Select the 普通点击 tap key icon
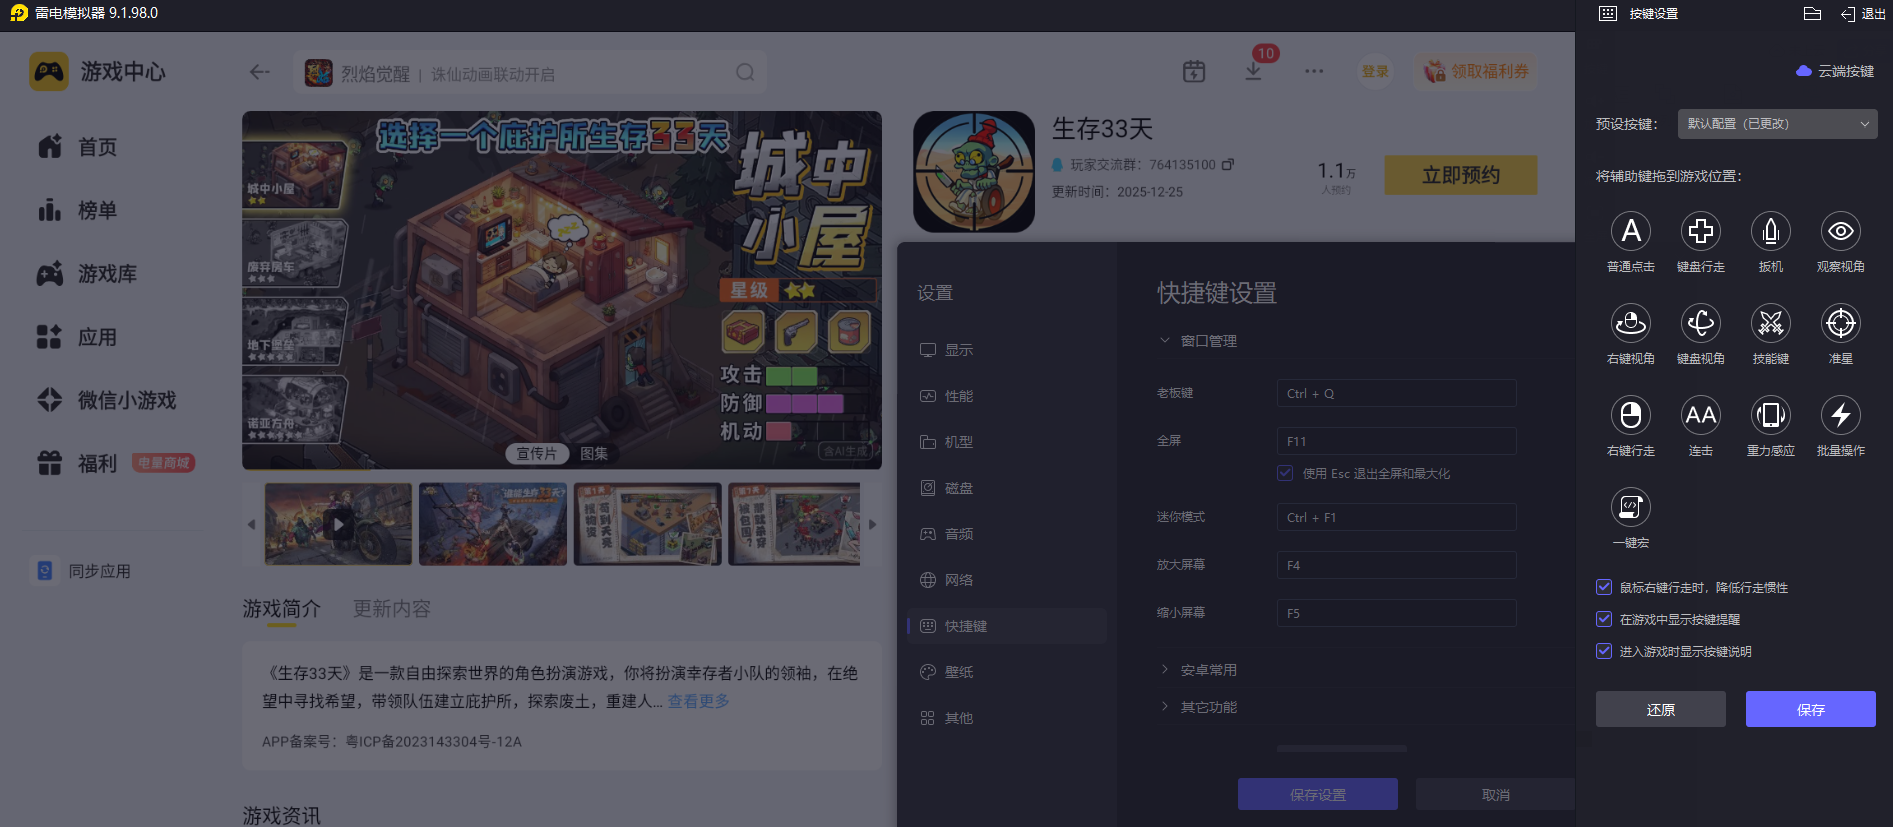The width and height of the screenshot is (1893, 827). click(1630, 231)
